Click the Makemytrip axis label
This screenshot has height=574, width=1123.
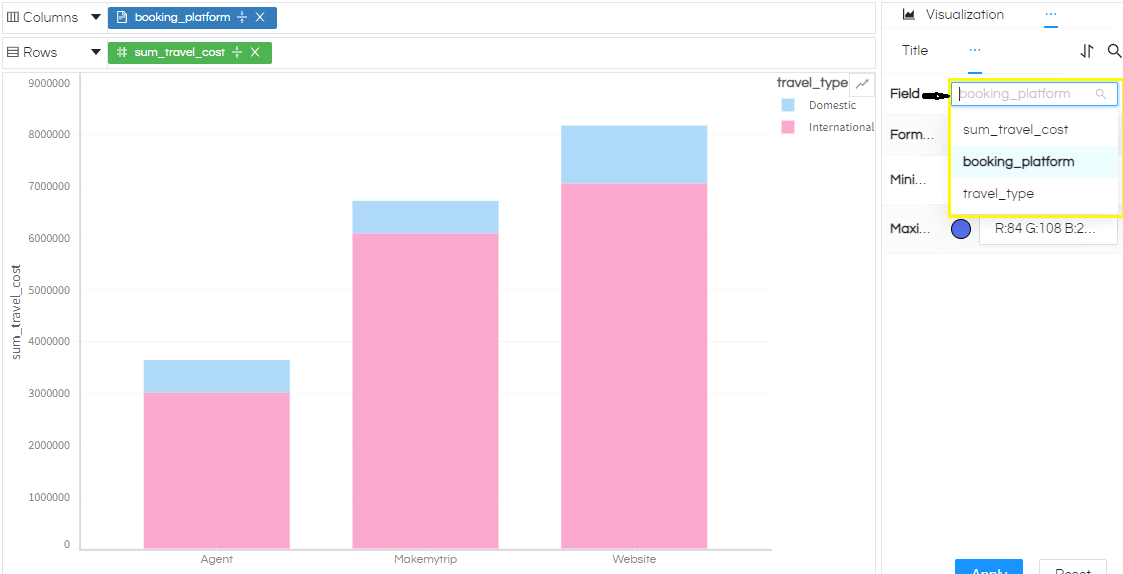425,559
